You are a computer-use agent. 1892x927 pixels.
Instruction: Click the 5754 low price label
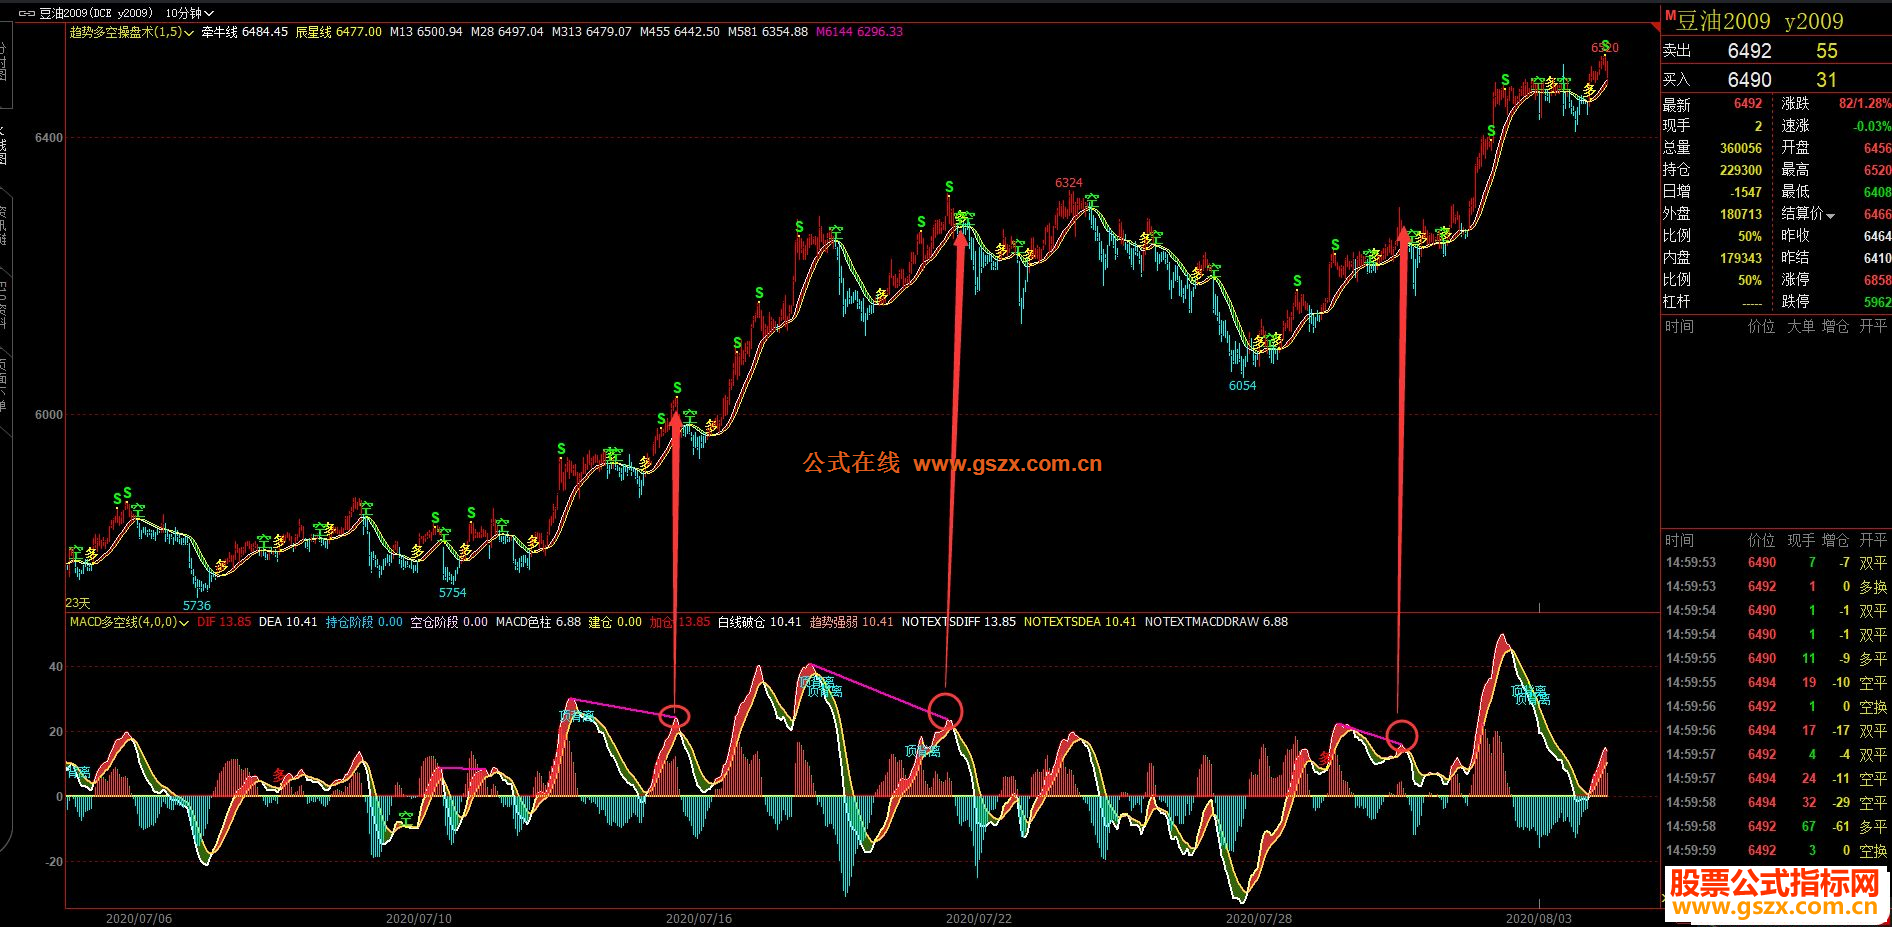point(452,593)
